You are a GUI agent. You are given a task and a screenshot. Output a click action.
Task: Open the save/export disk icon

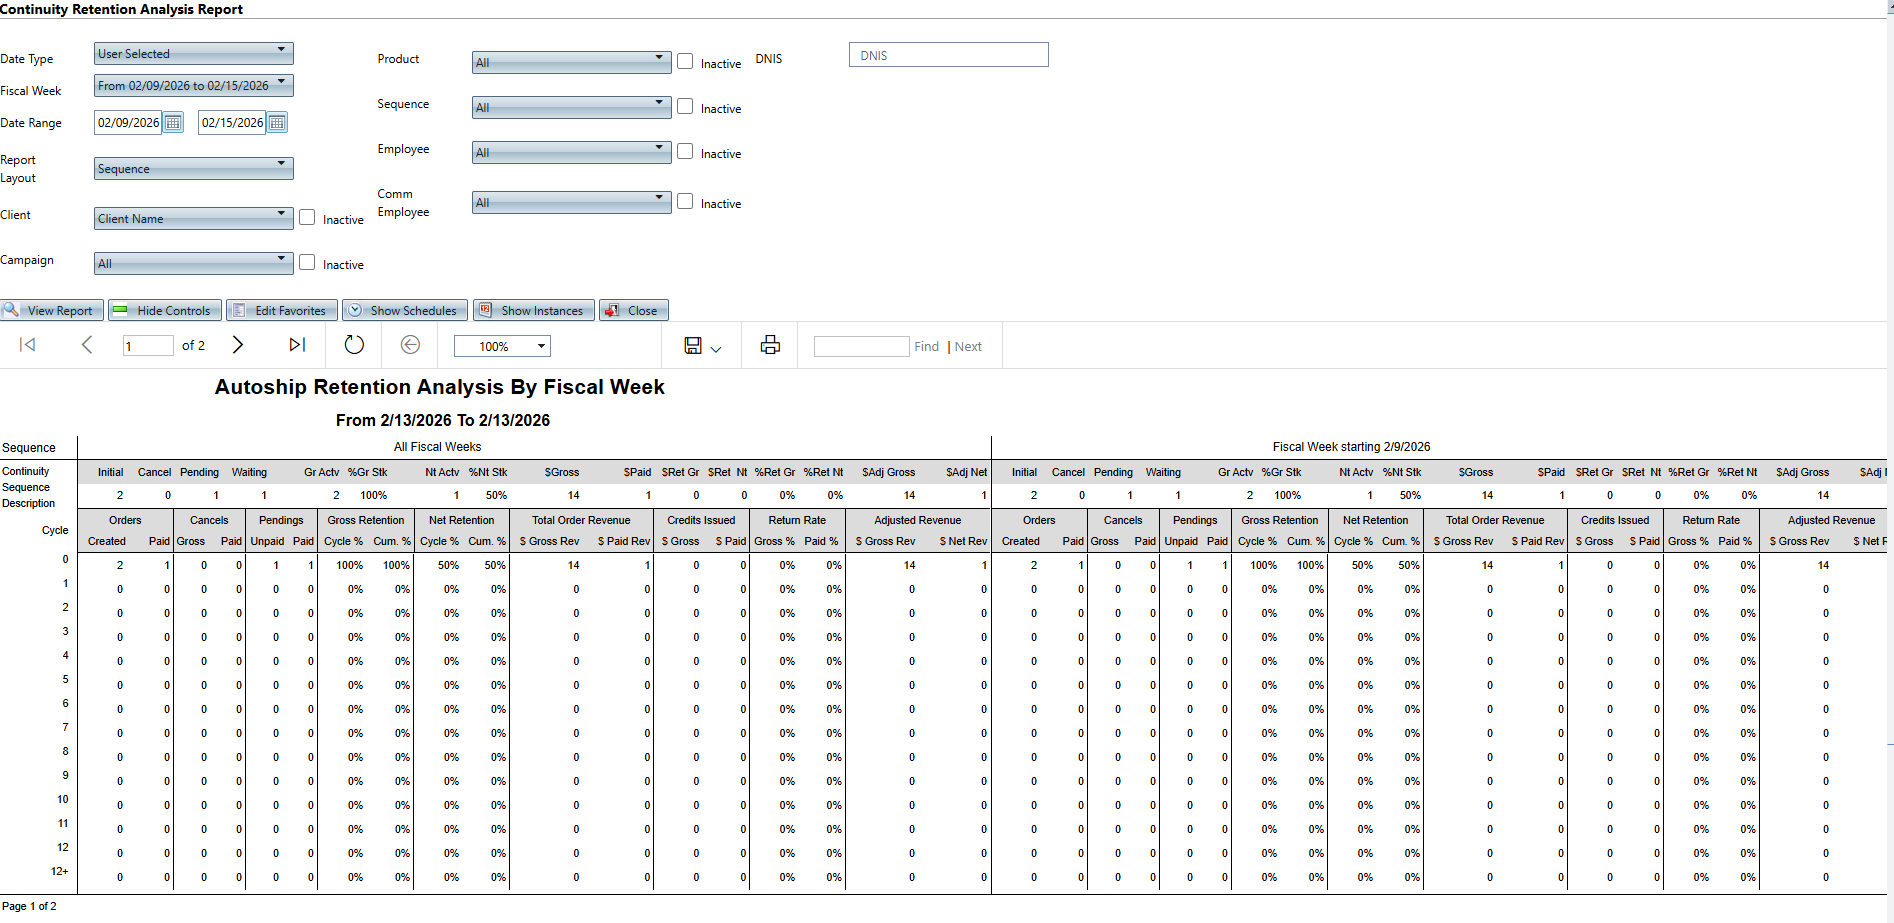pyautogui.click(x=694, y=346)
